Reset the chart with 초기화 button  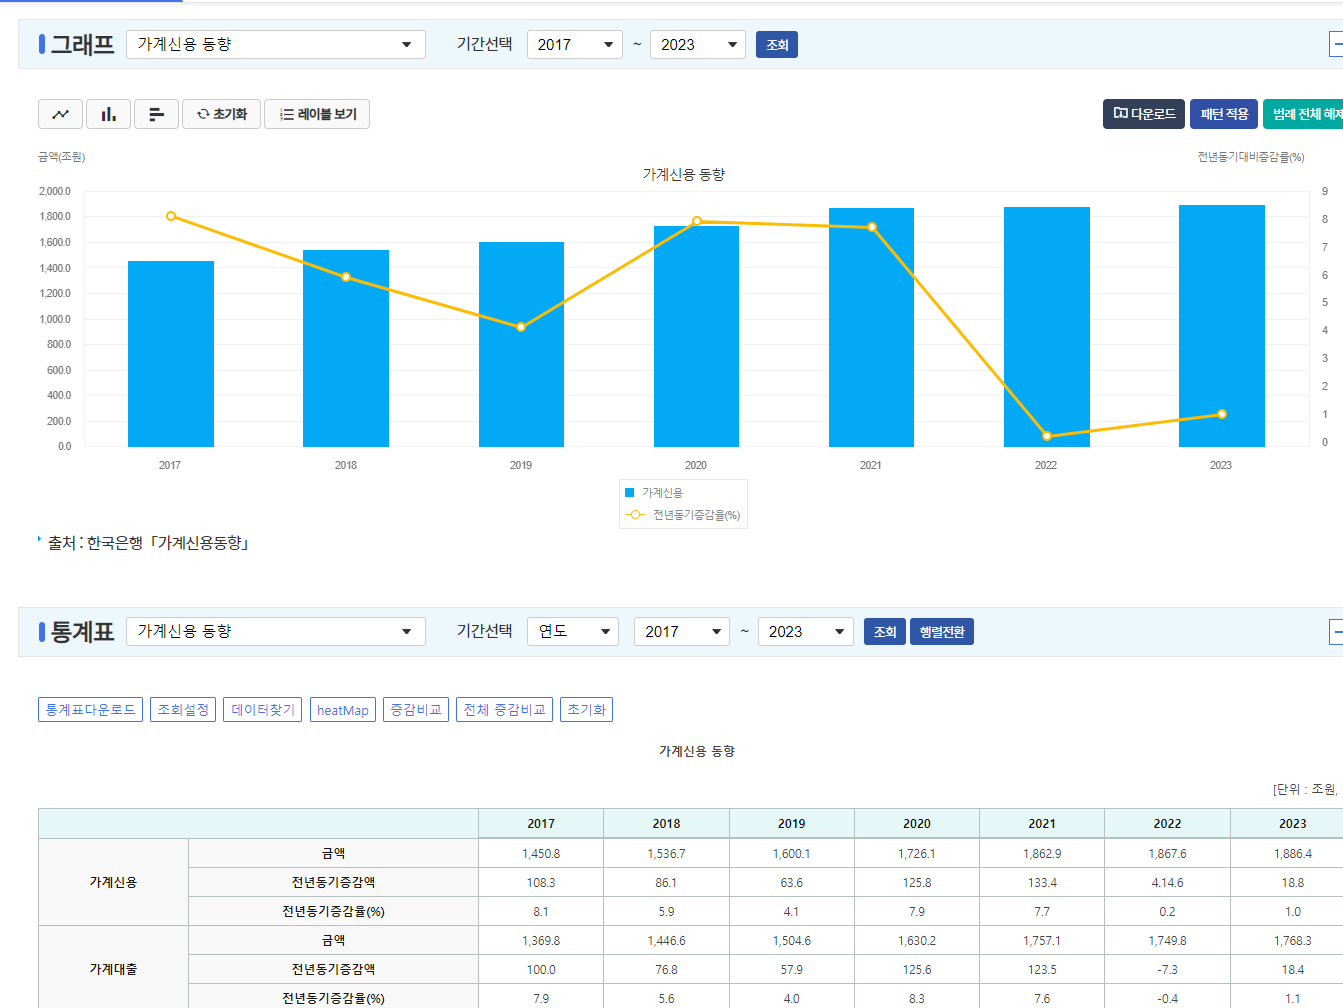[x=221, y=114]
